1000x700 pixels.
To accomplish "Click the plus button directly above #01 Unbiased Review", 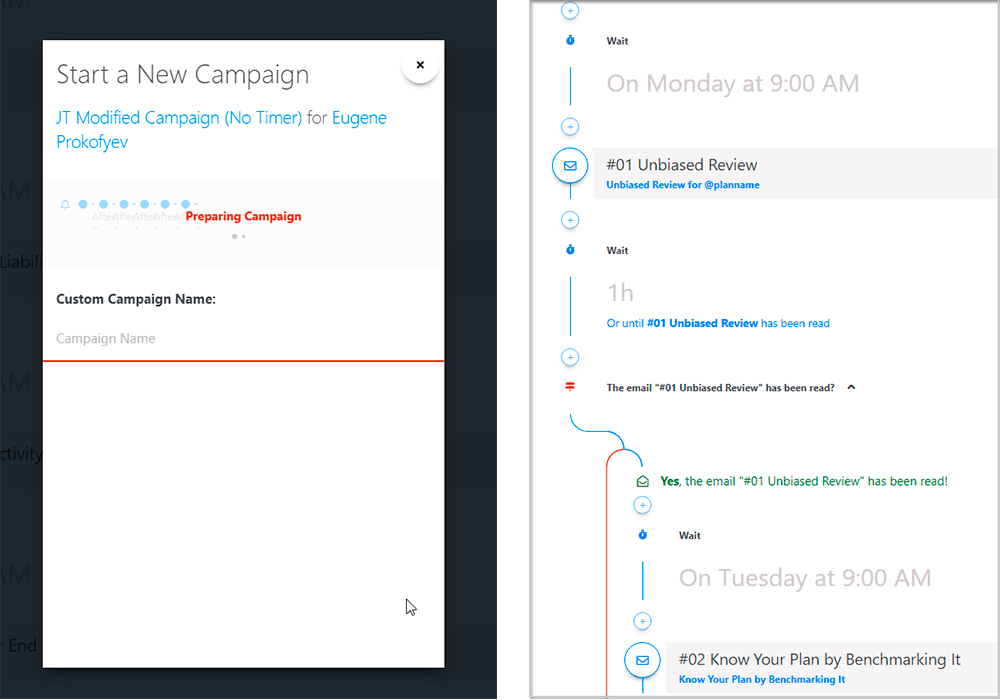I will [570, 127].
